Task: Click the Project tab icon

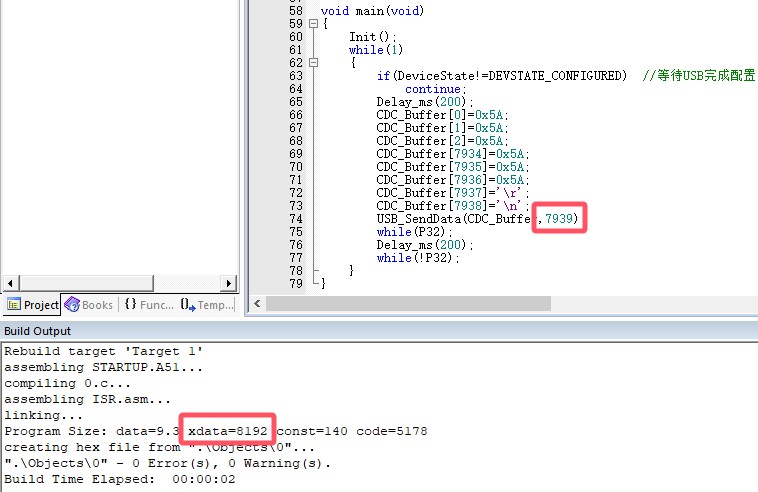Action: tap(14, 305)
